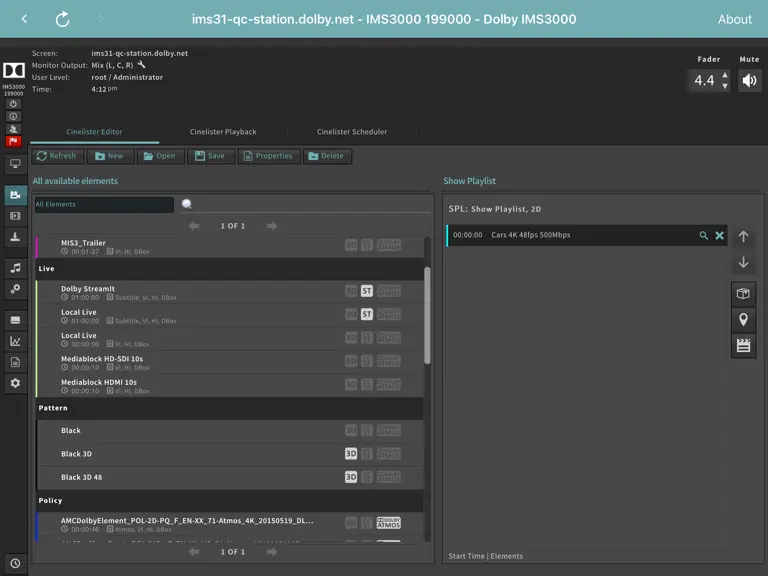Select the Black 3D 48 element
768x576 pixels.
click(x=230, y=478)
